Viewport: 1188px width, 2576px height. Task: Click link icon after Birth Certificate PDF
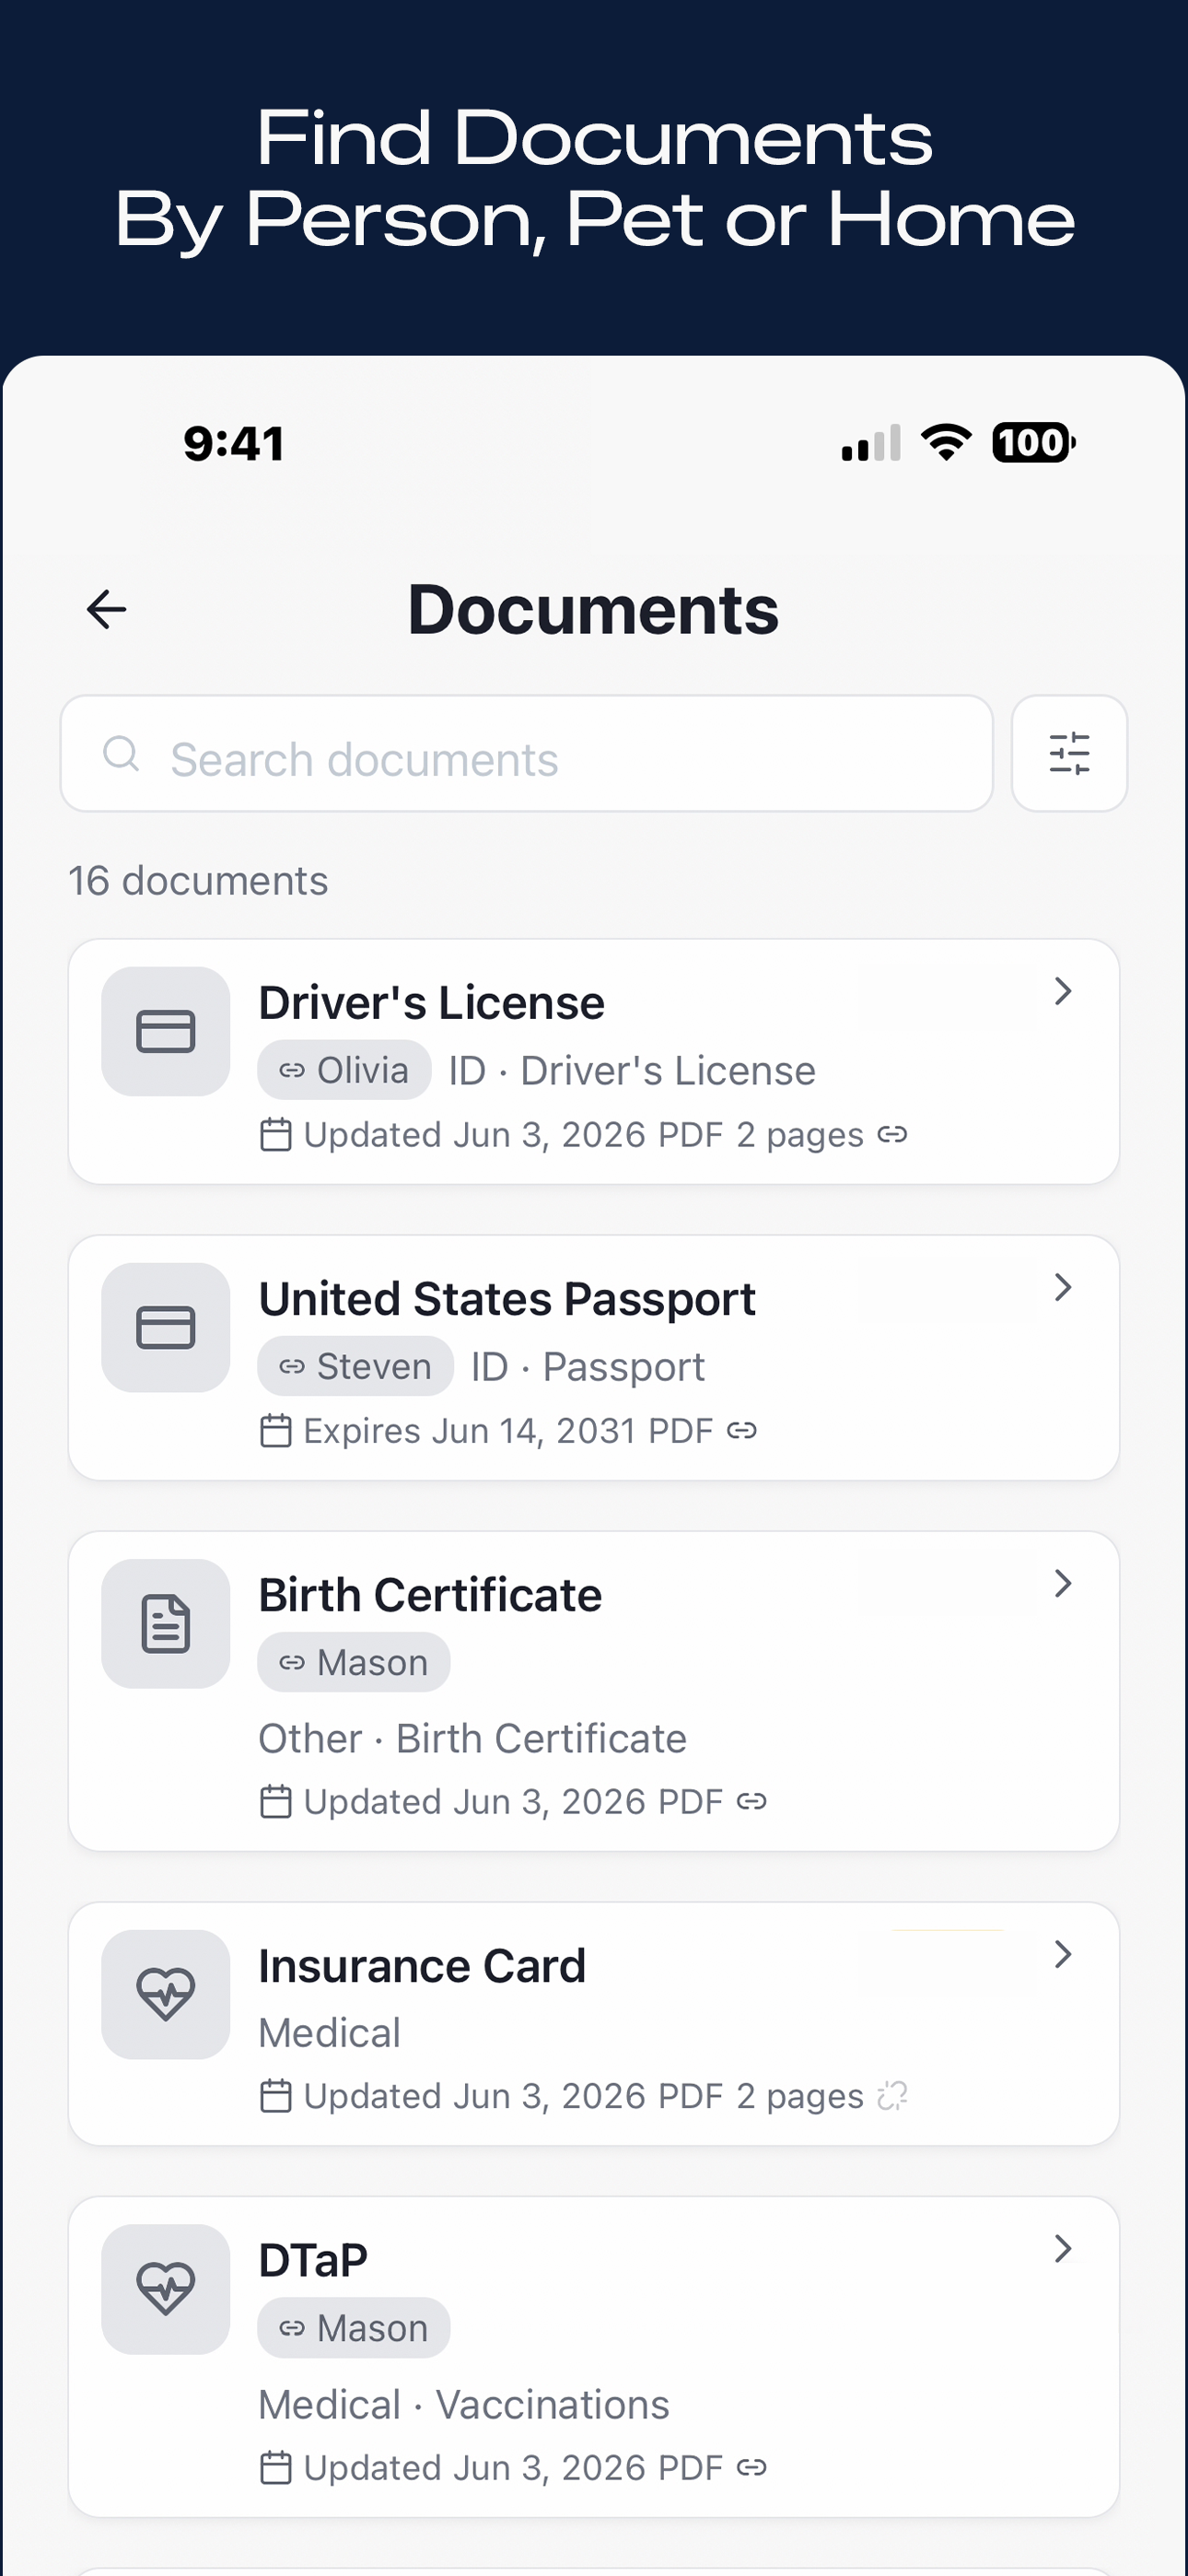tap(752, 1801)
